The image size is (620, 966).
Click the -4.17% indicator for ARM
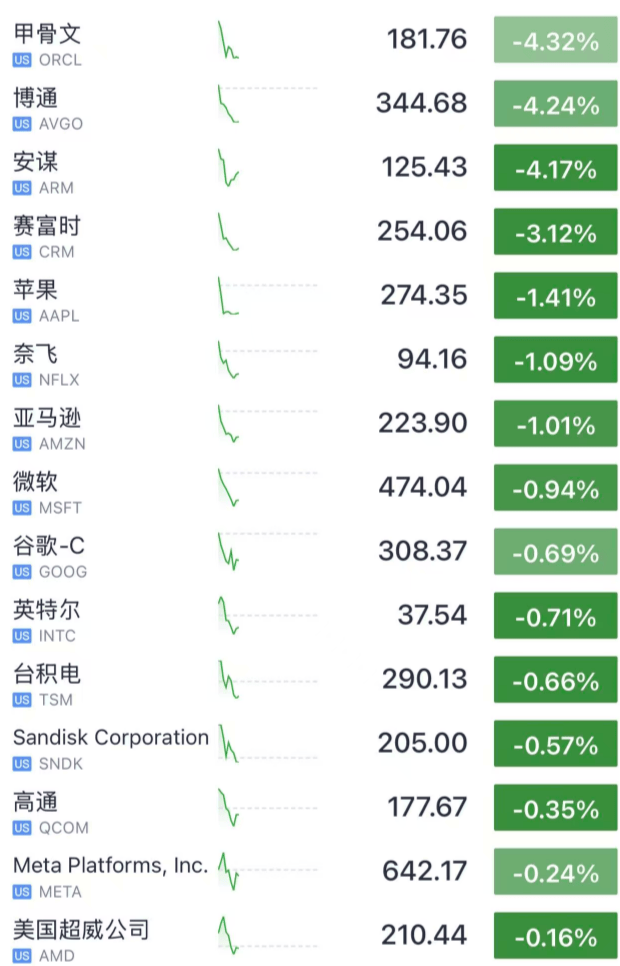click(556, 167)
